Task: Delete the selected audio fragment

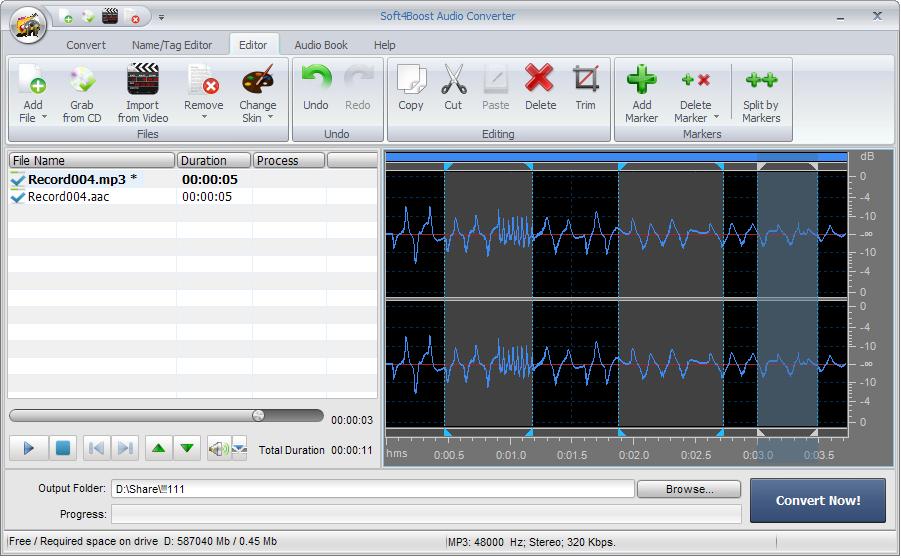Action: tap(540, 82)
